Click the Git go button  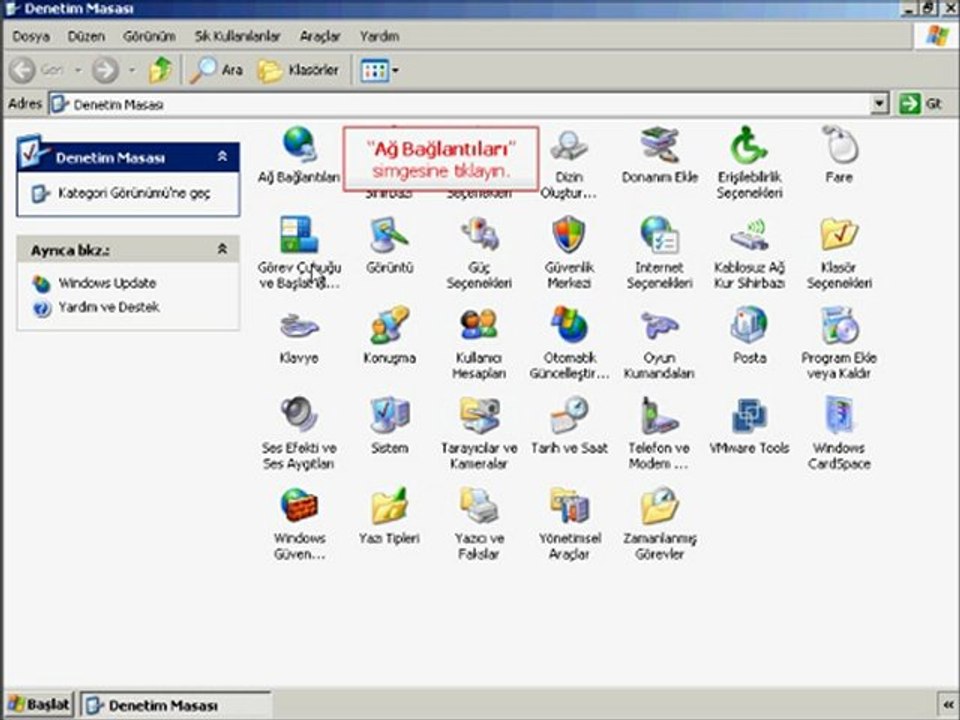(x=920, y=103)
